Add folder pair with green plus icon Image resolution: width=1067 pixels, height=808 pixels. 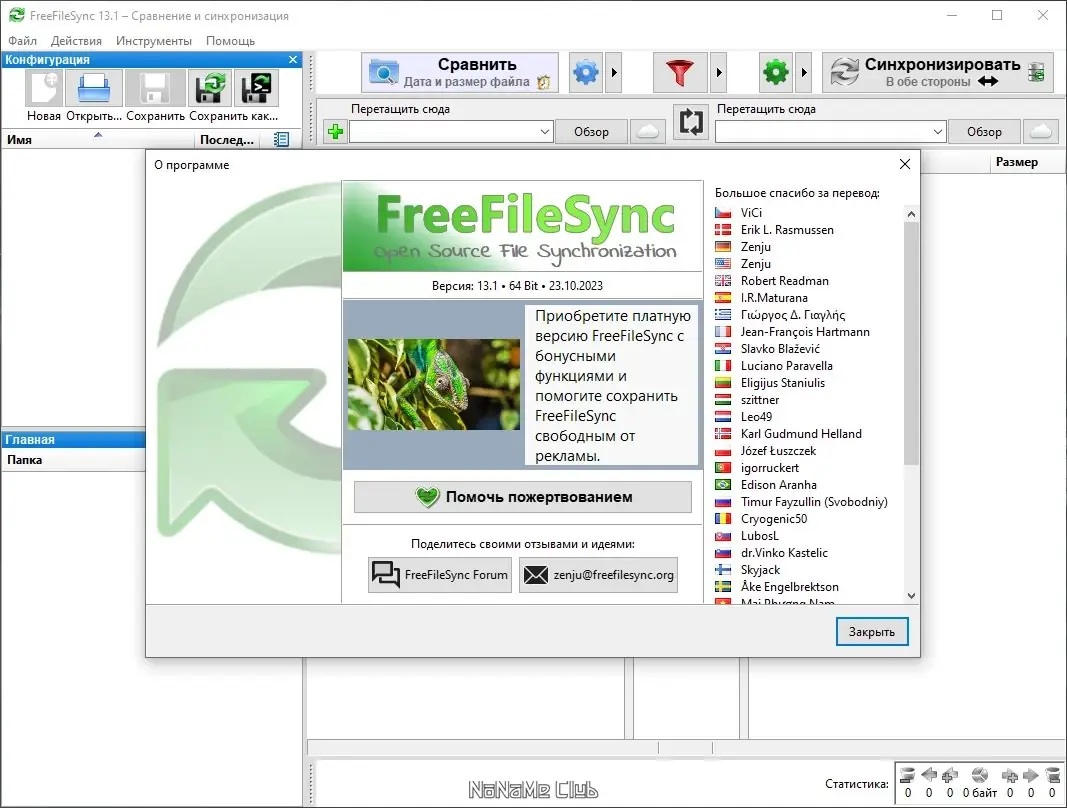(335, 131)
